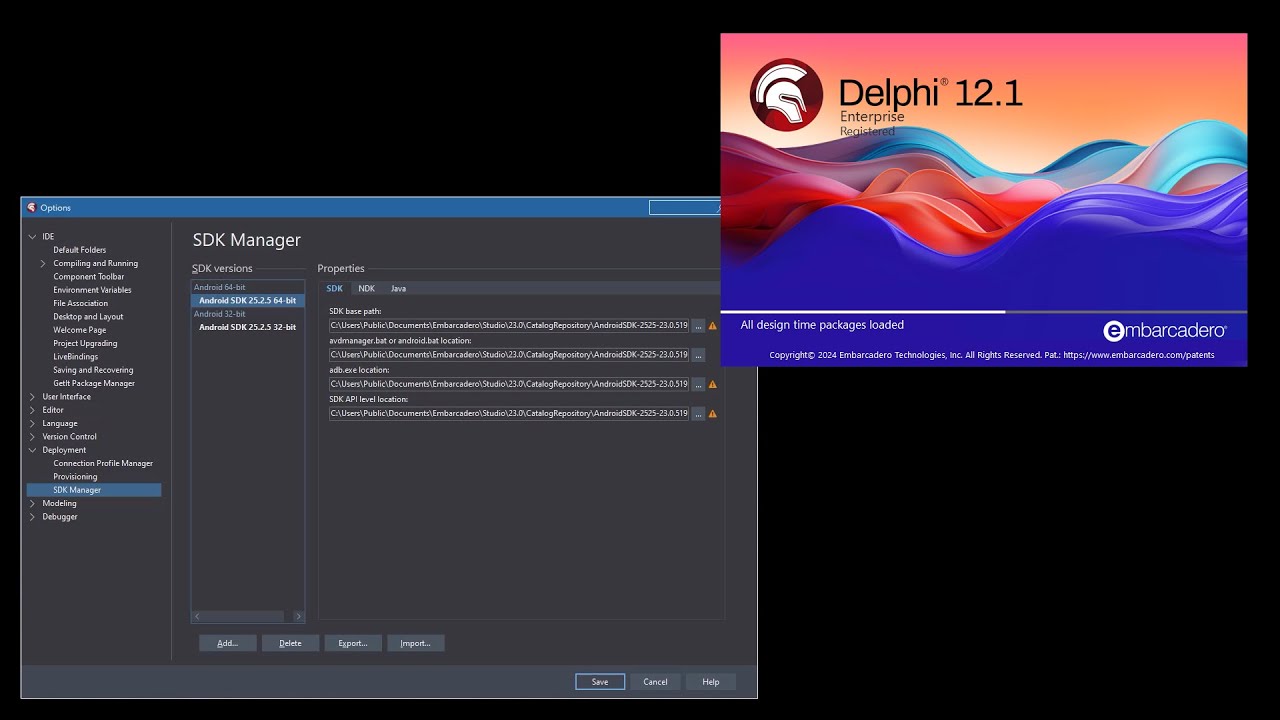The width and height of the screenshot is (1280, 720).
Task: Cancel the Options dialog
Action: (x=655, y=682)
